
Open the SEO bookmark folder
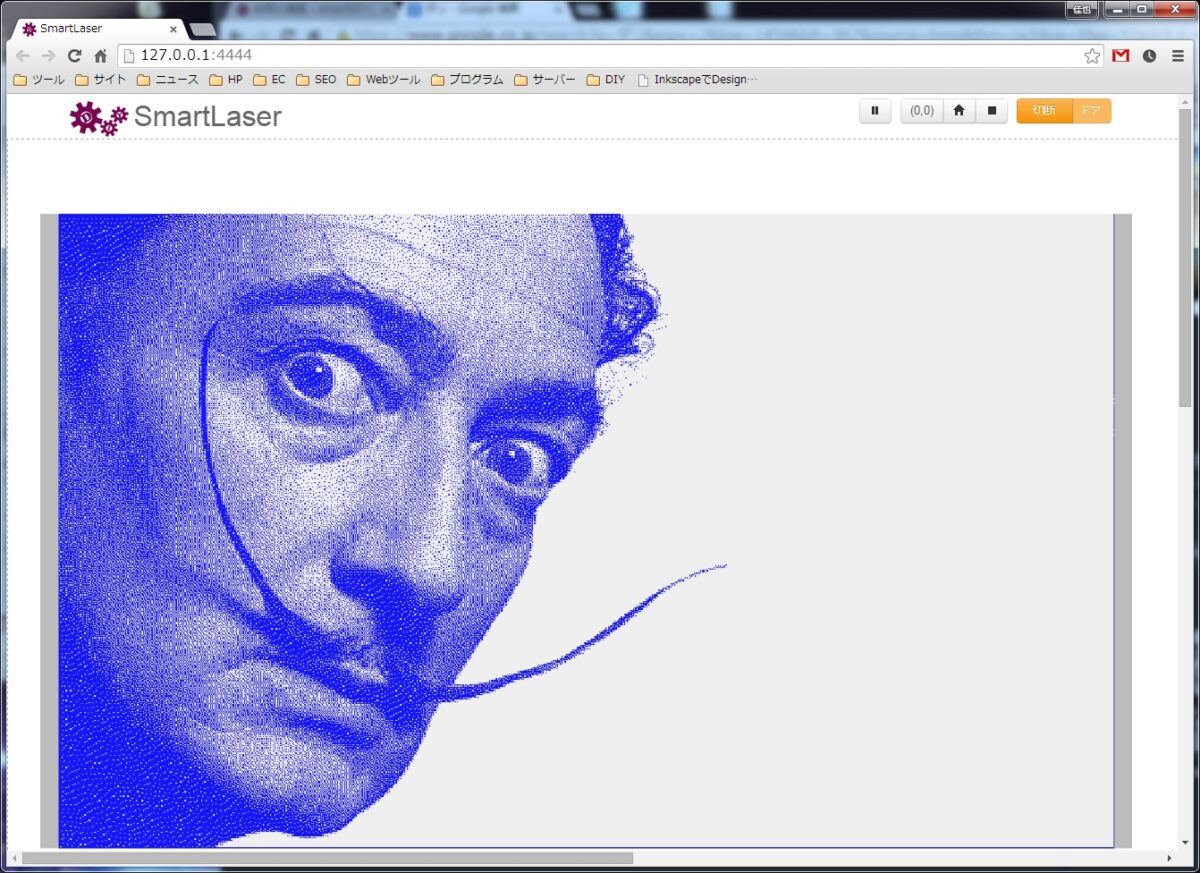tap(317, 80)
